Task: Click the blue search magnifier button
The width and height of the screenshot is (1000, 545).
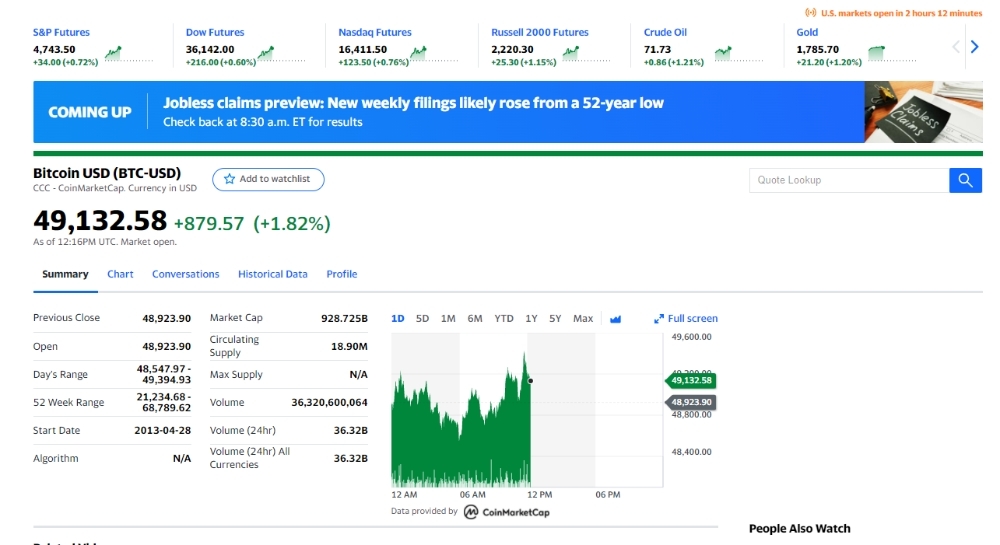Action: pos(965,180)
